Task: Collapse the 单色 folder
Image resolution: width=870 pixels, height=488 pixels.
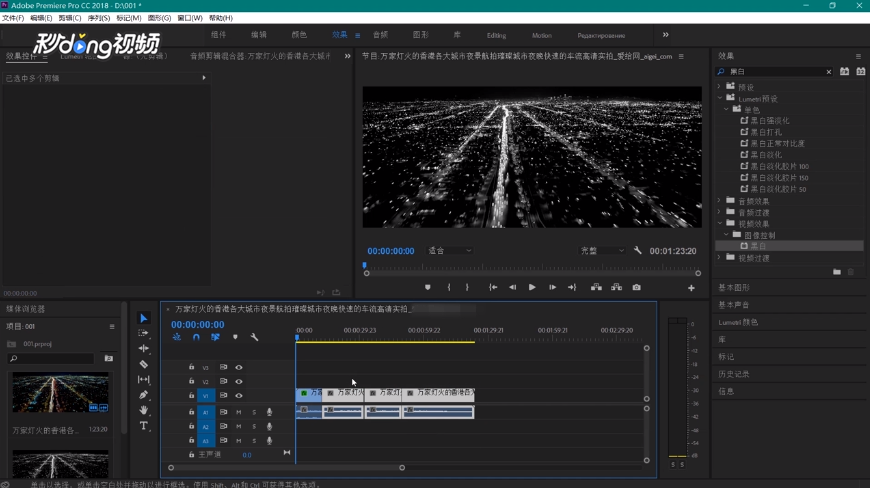Action: click(726, 109)
